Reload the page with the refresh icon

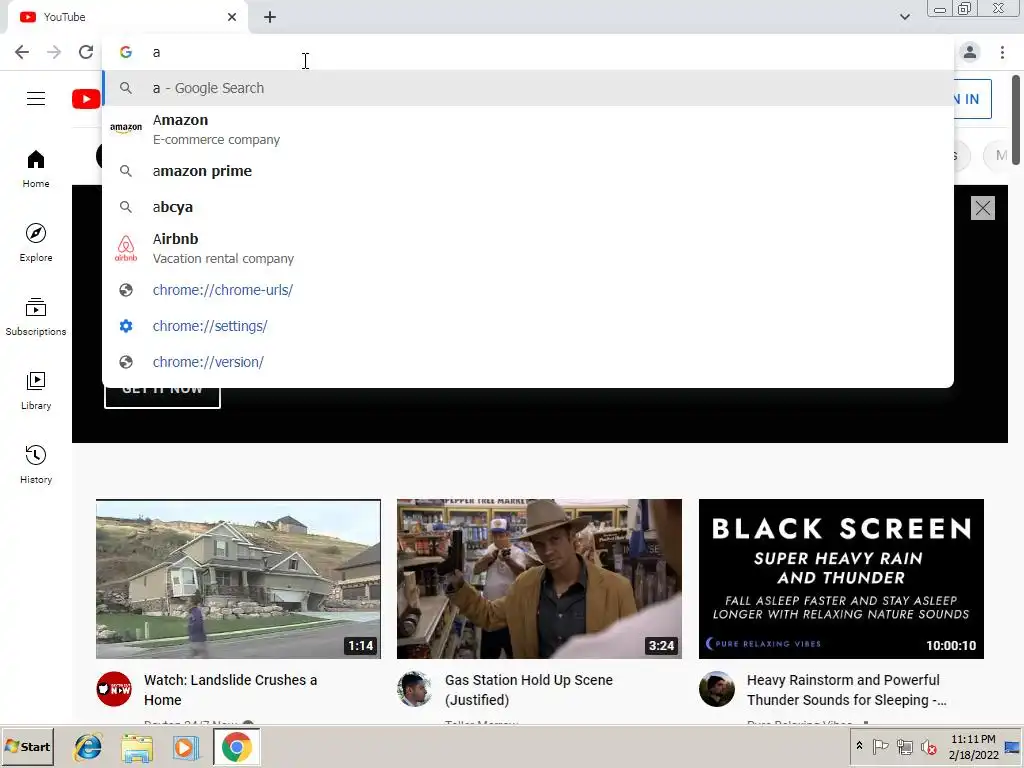click(86, 52)
